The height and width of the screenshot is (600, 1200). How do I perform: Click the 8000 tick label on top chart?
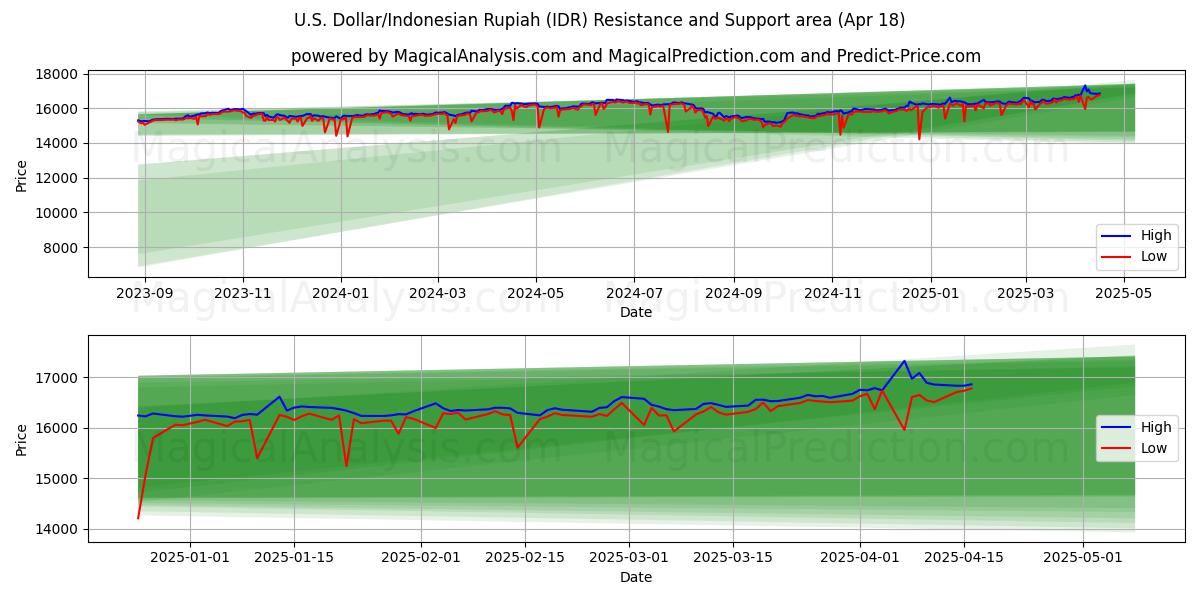[x=61, y=248]
